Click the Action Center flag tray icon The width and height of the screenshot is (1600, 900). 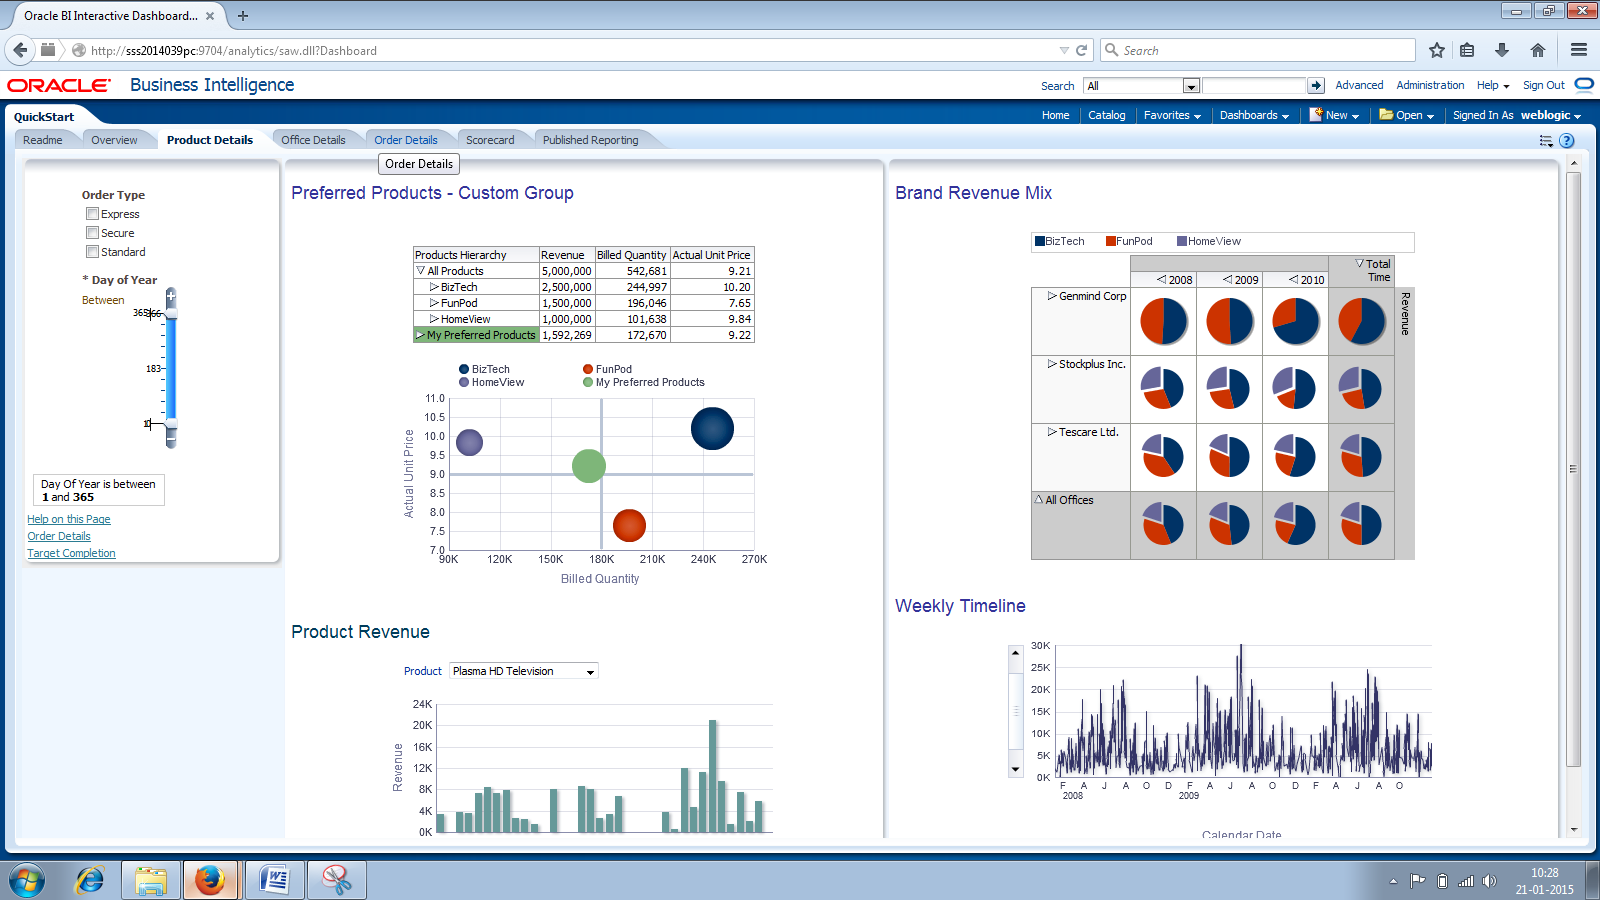(1417, 881)
